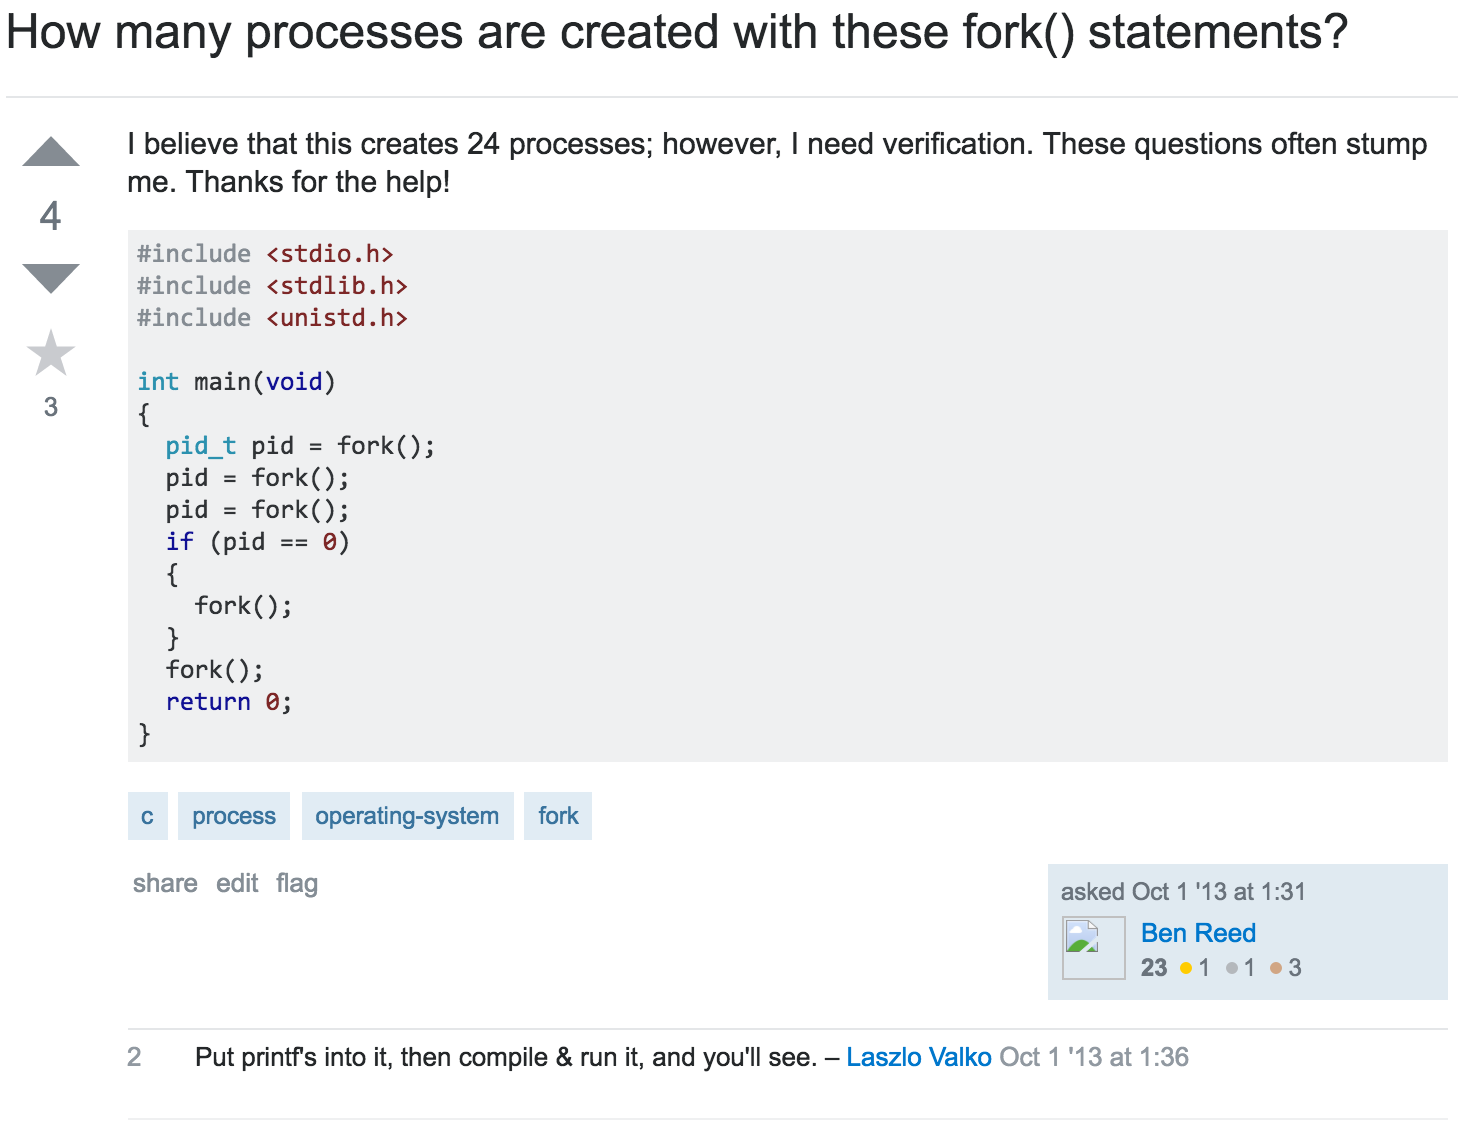Viewport: 1458px width, 1128px height.
Task: Favorite the question with star icon
Action: [51, 353]
